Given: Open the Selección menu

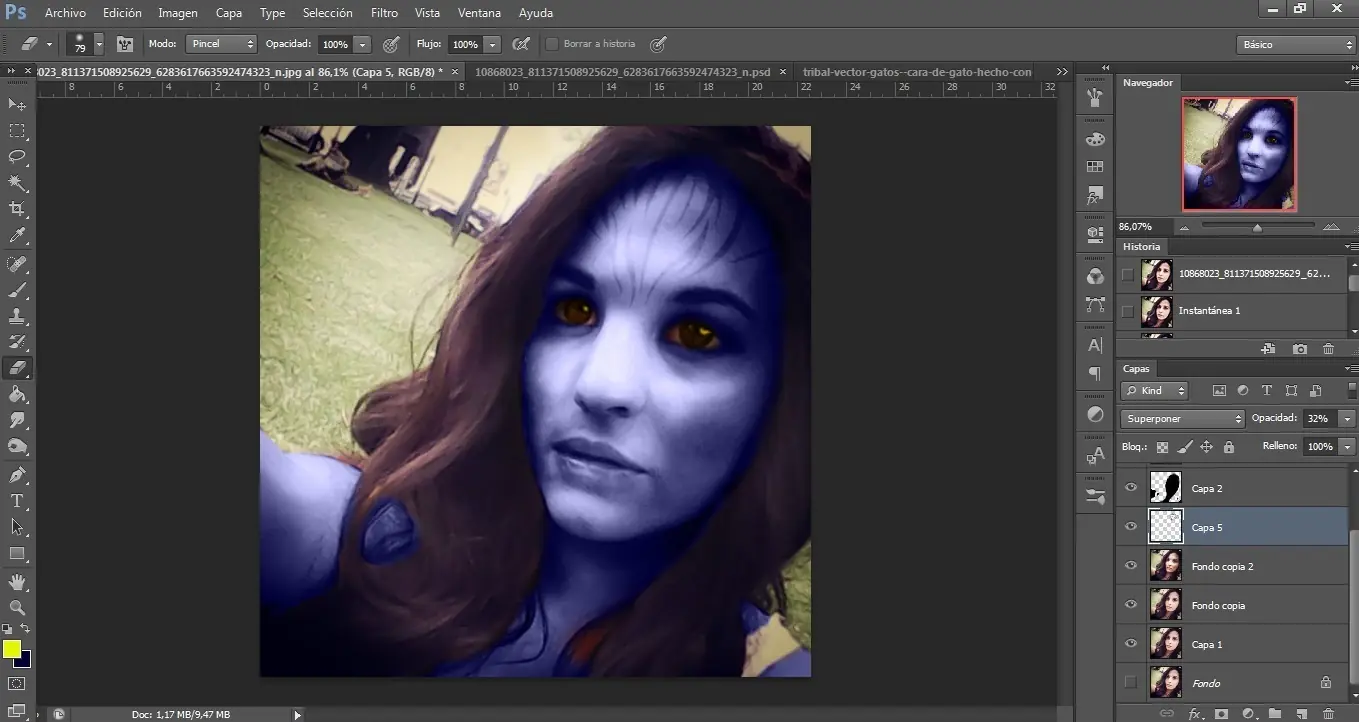Looking at the screenshot, I should (x=327, y=13).
